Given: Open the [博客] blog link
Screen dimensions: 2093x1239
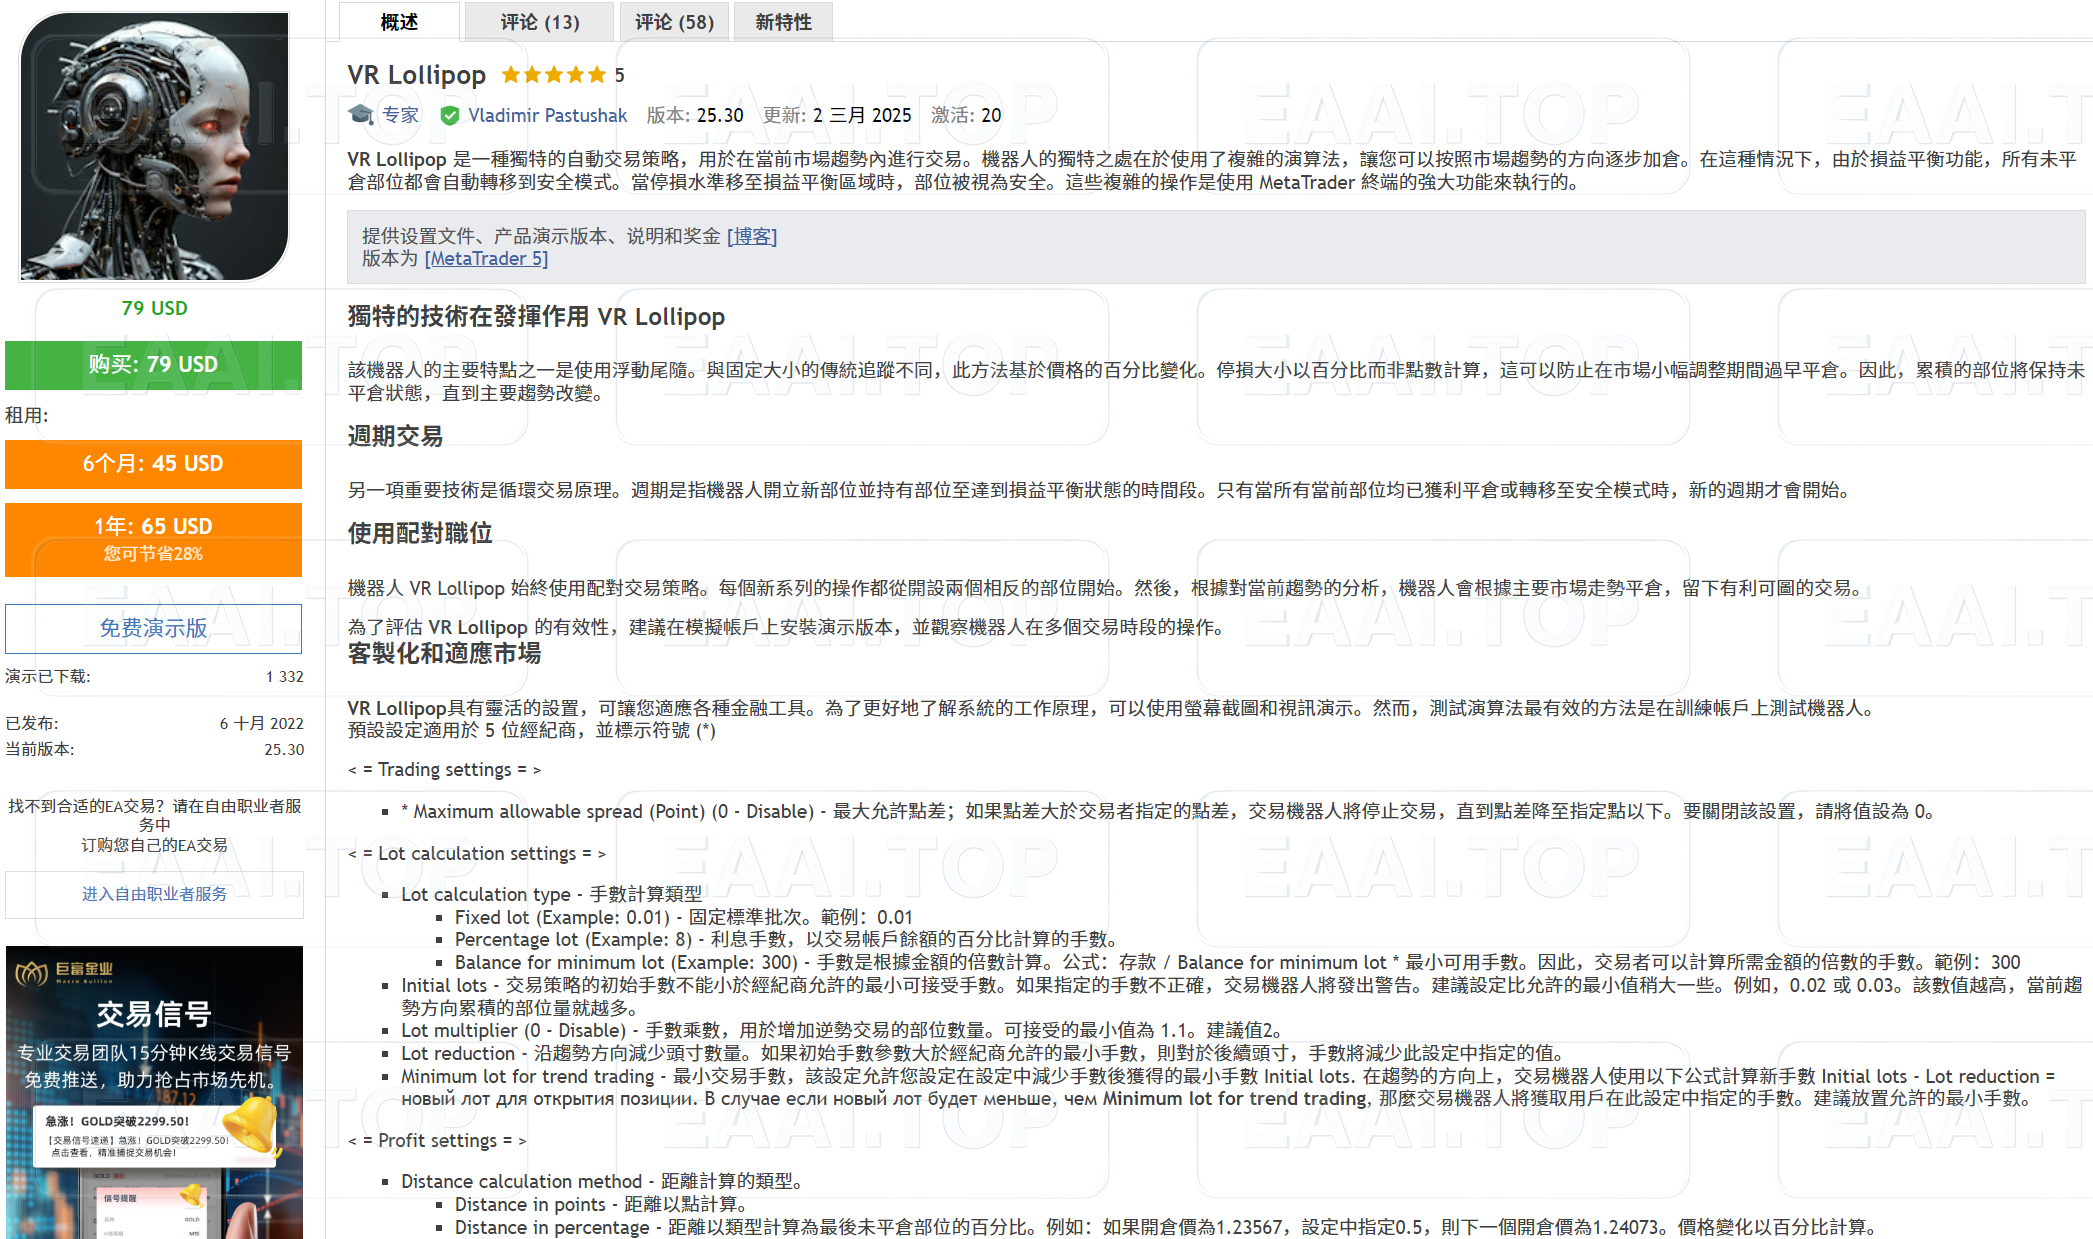Looking at the screenshot, I should [x=753, y=236].
